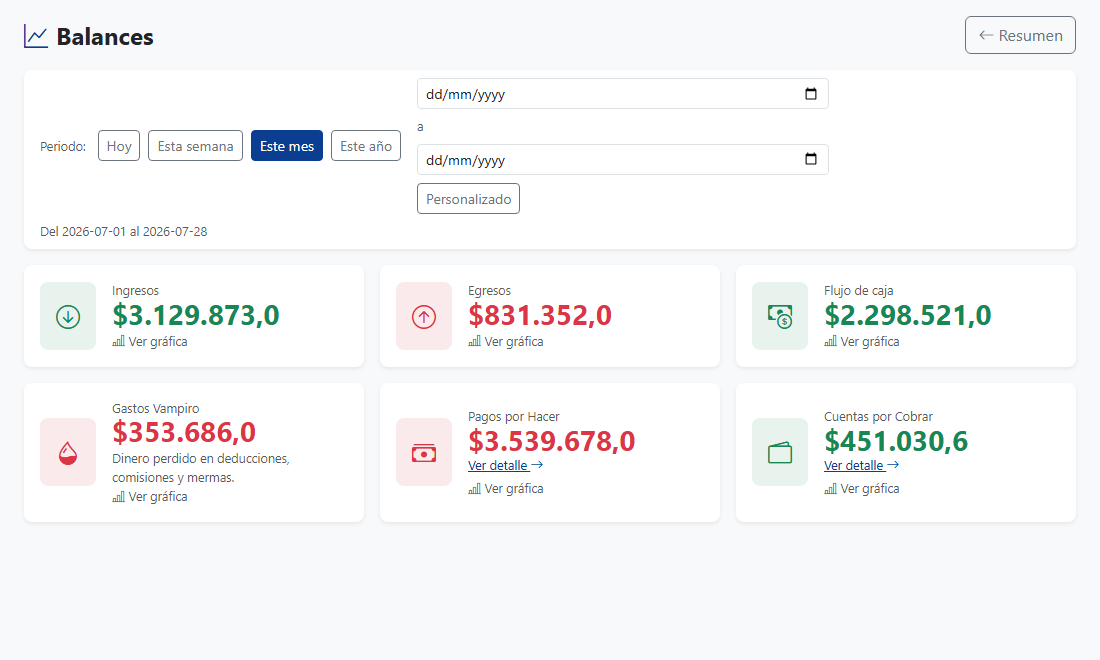The image size is (1100, 660).
Task: Go back with the Resumen button
Action: click(x=1020, y=35)
